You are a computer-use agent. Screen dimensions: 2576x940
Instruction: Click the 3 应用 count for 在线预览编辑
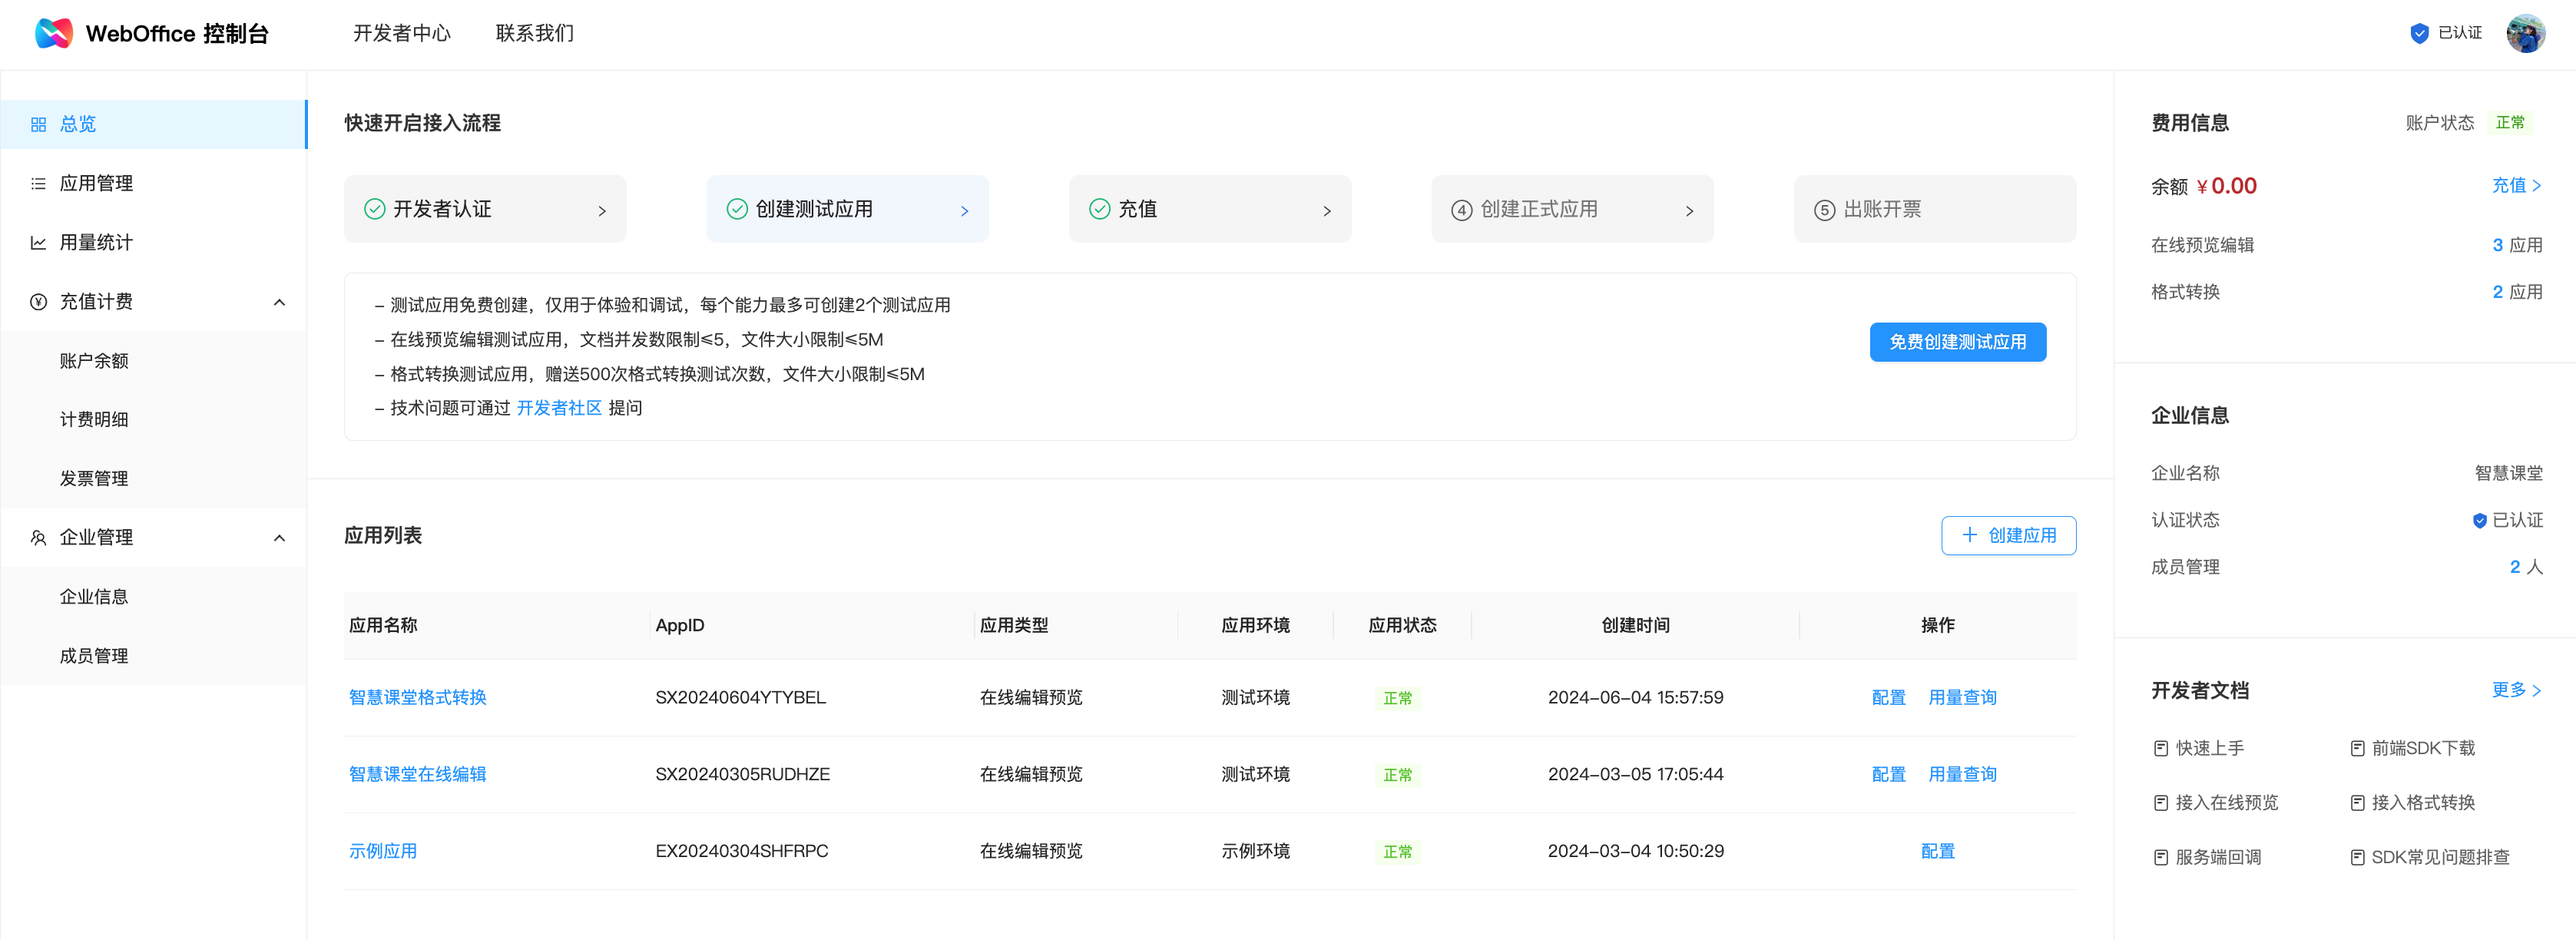point(2517,245)
